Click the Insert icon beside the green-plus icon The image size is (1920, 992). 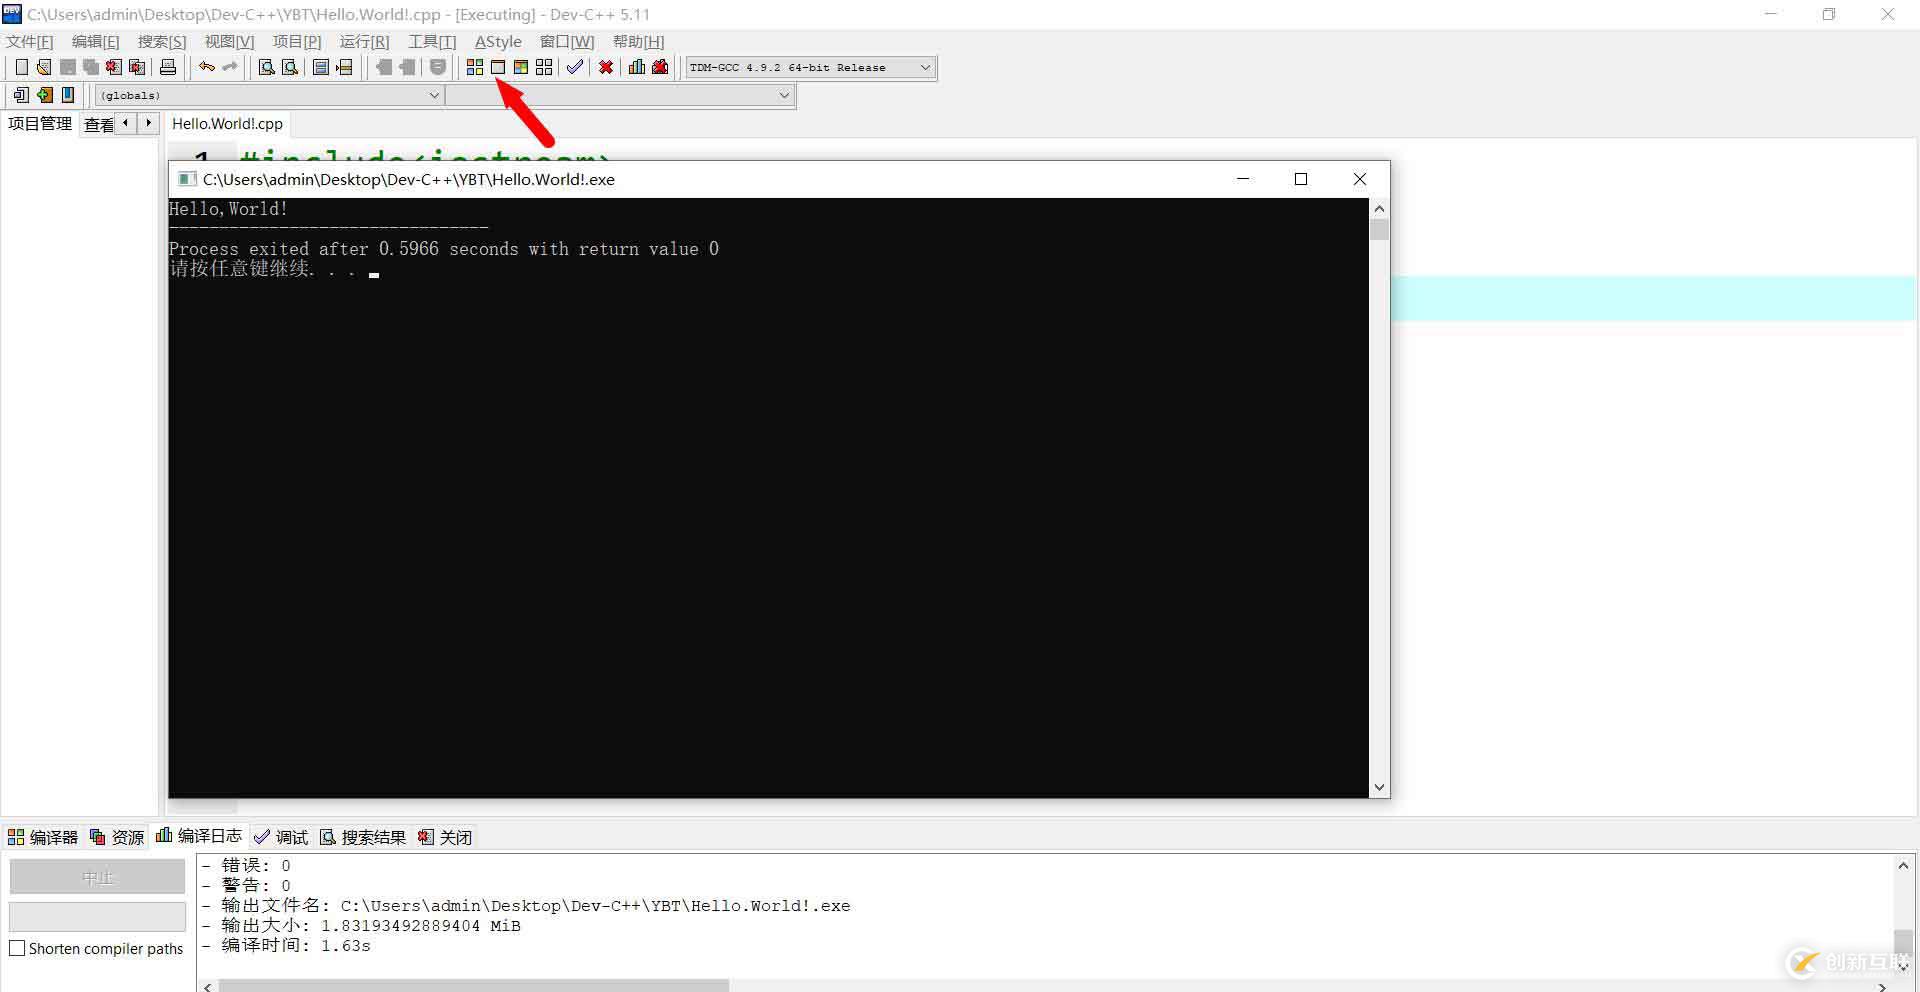click(21, 95)
